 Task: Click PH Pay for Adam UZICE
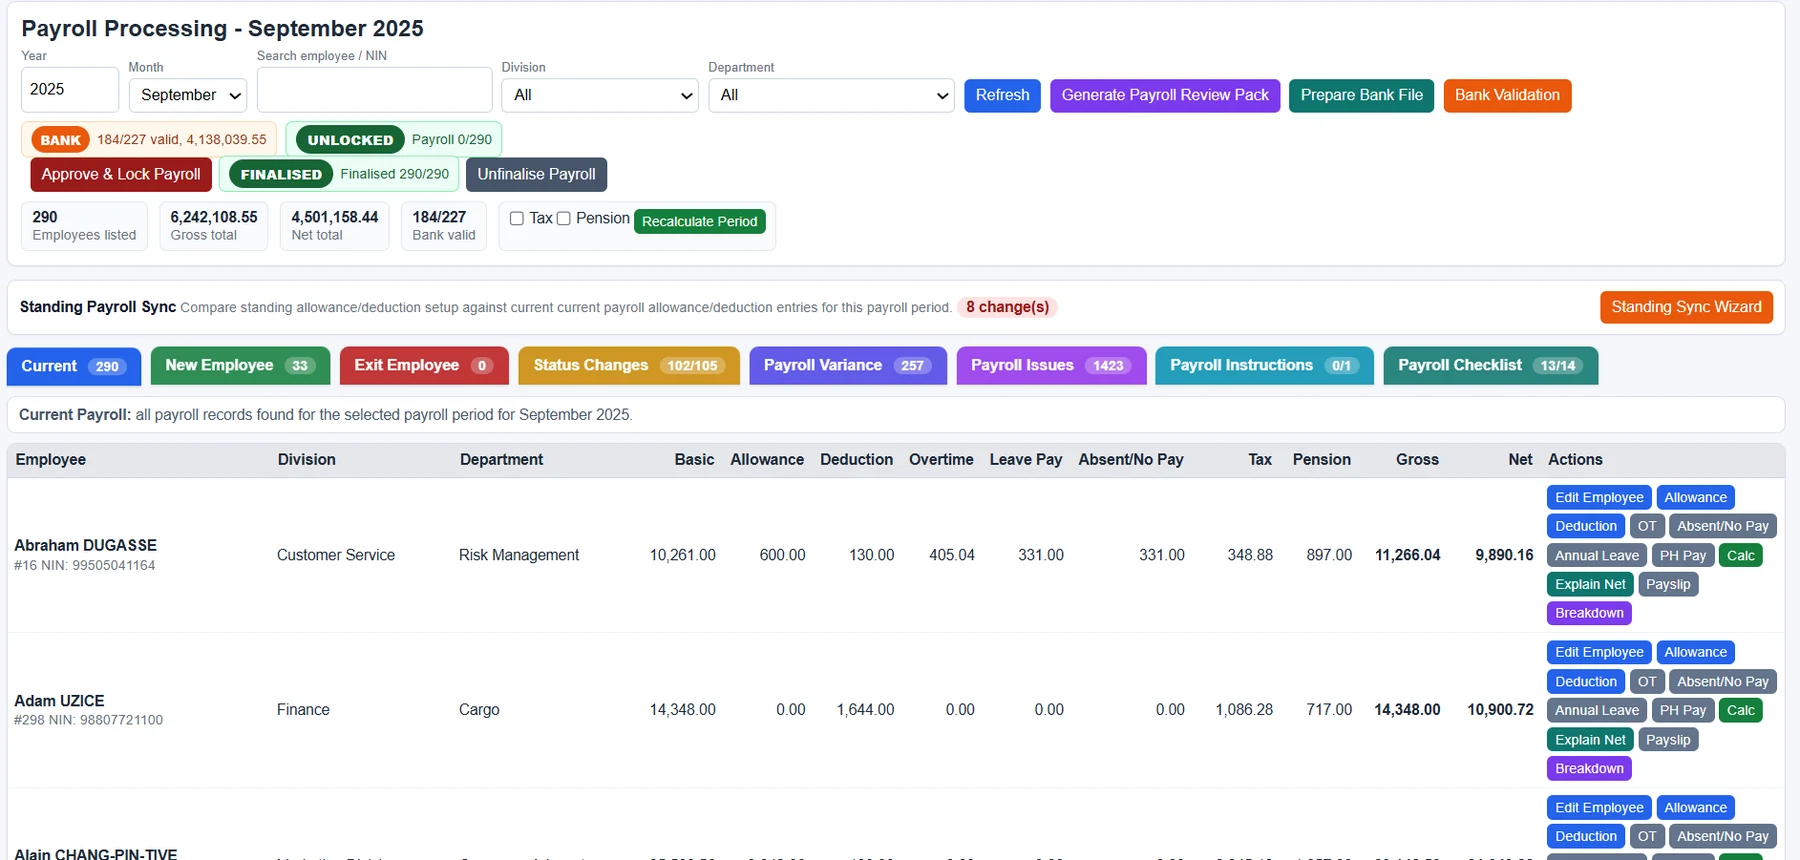[1683, 711]
